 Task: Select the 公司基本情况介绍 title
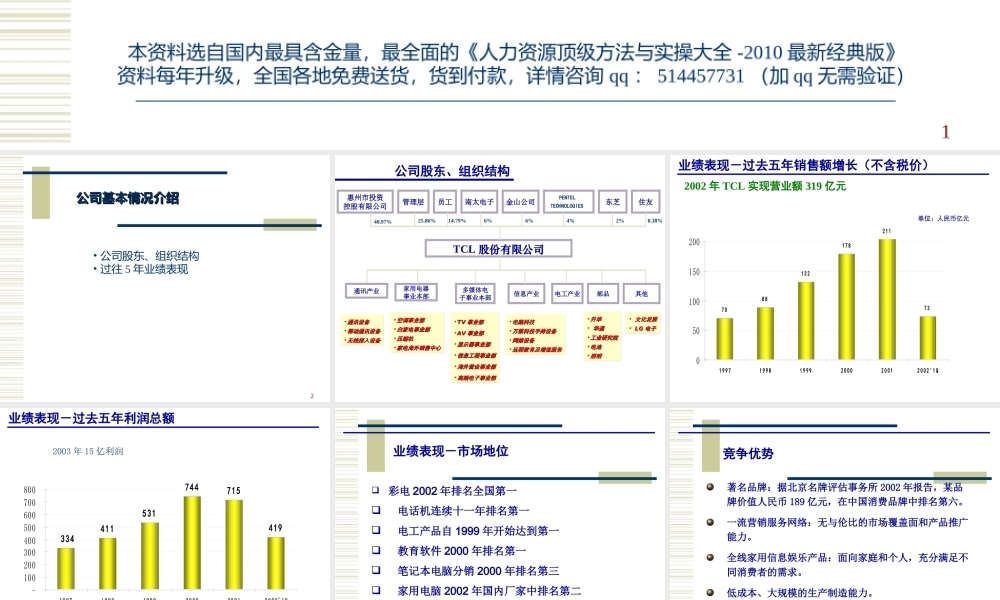pos(128,199)
